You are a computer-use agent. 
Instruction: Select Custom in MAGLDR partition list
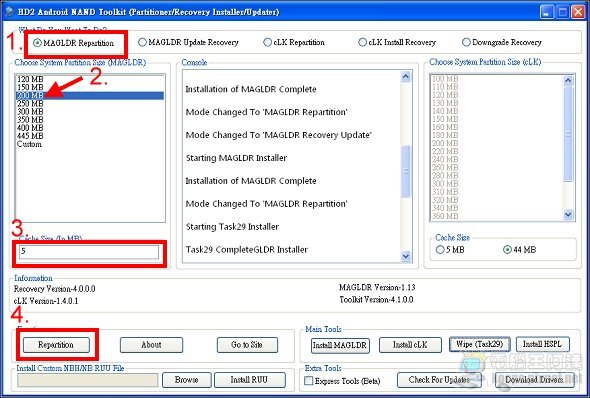(90, 144)
